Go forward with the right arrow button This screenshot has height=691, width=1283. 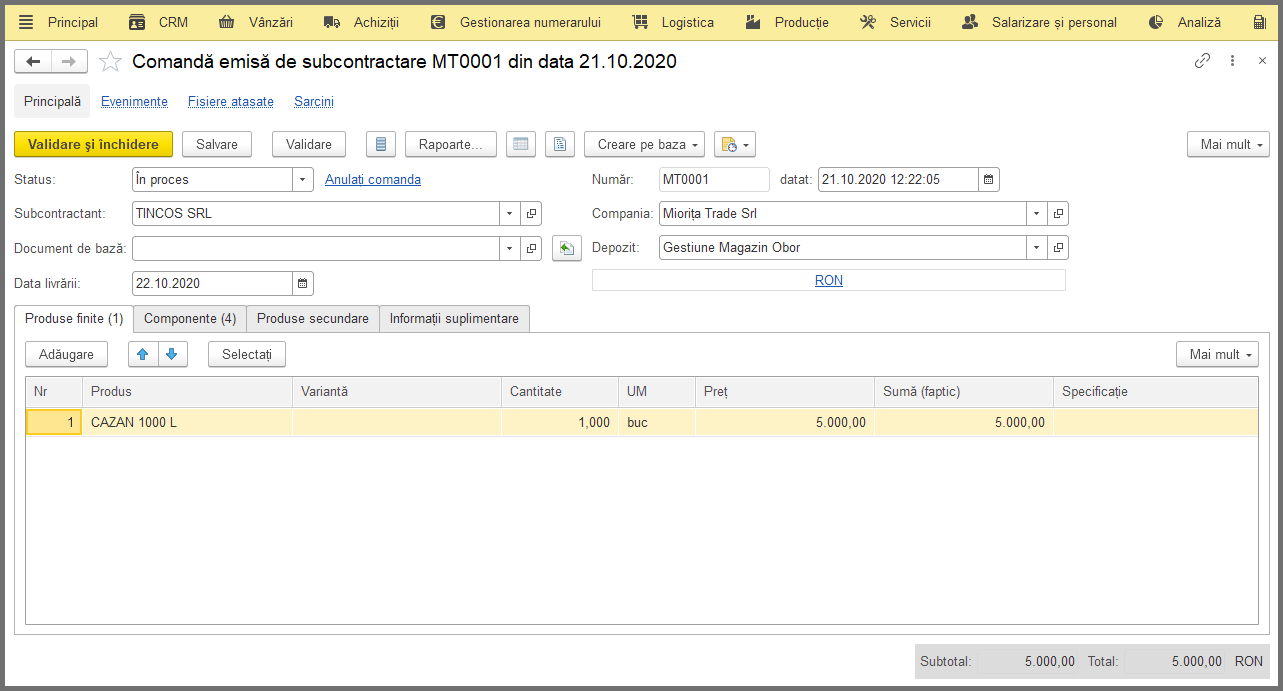(69, 62)
